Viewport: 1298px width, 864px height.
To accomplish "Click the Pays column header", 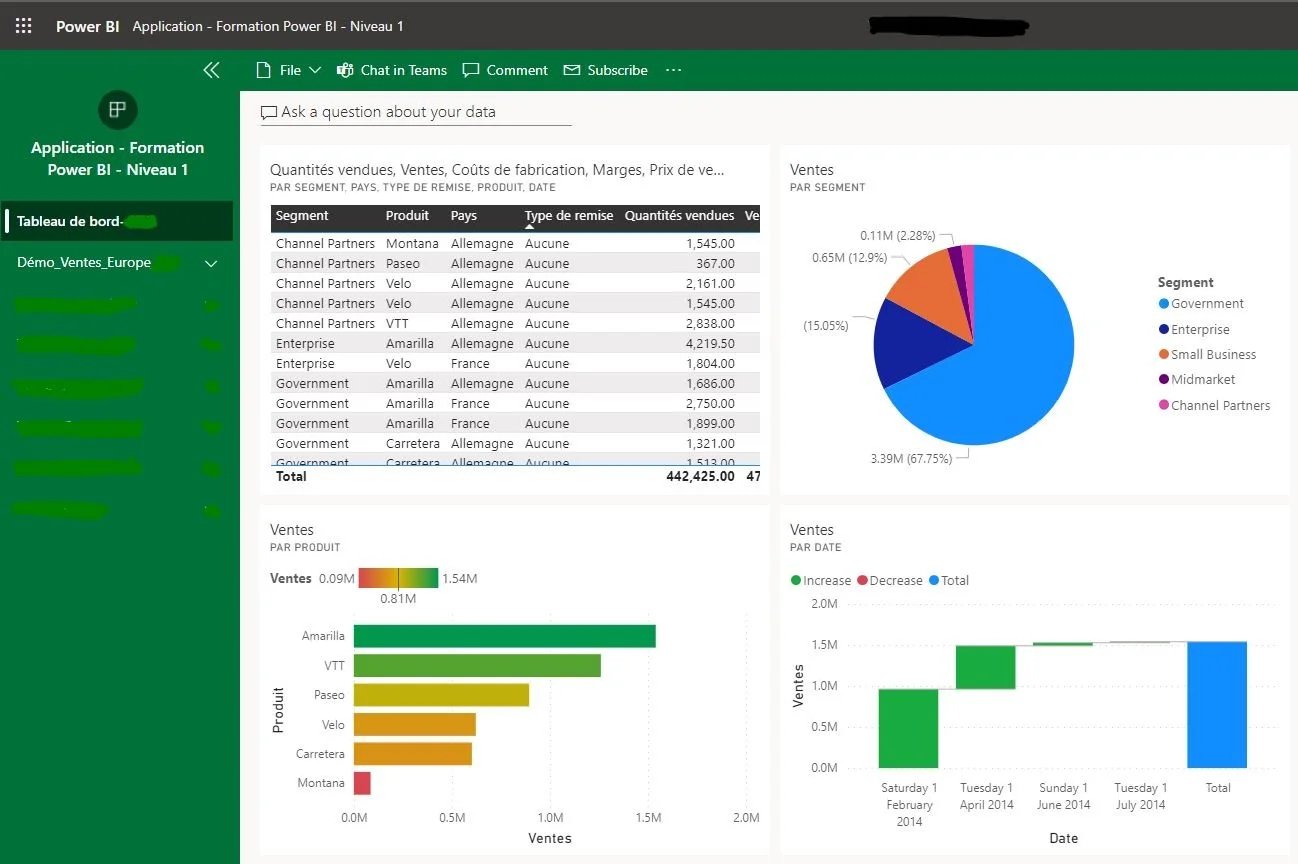I will click(x=464, y=216).
